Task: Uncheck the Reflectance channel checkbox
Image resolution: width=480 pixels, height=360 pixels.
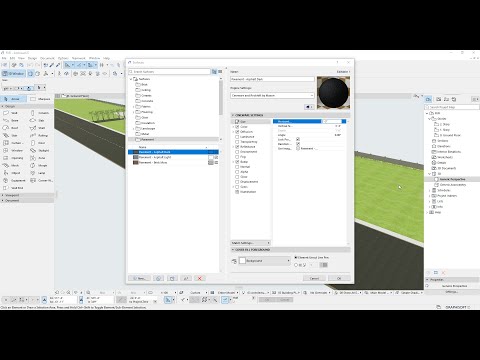Action: click(x=237, y=147)
